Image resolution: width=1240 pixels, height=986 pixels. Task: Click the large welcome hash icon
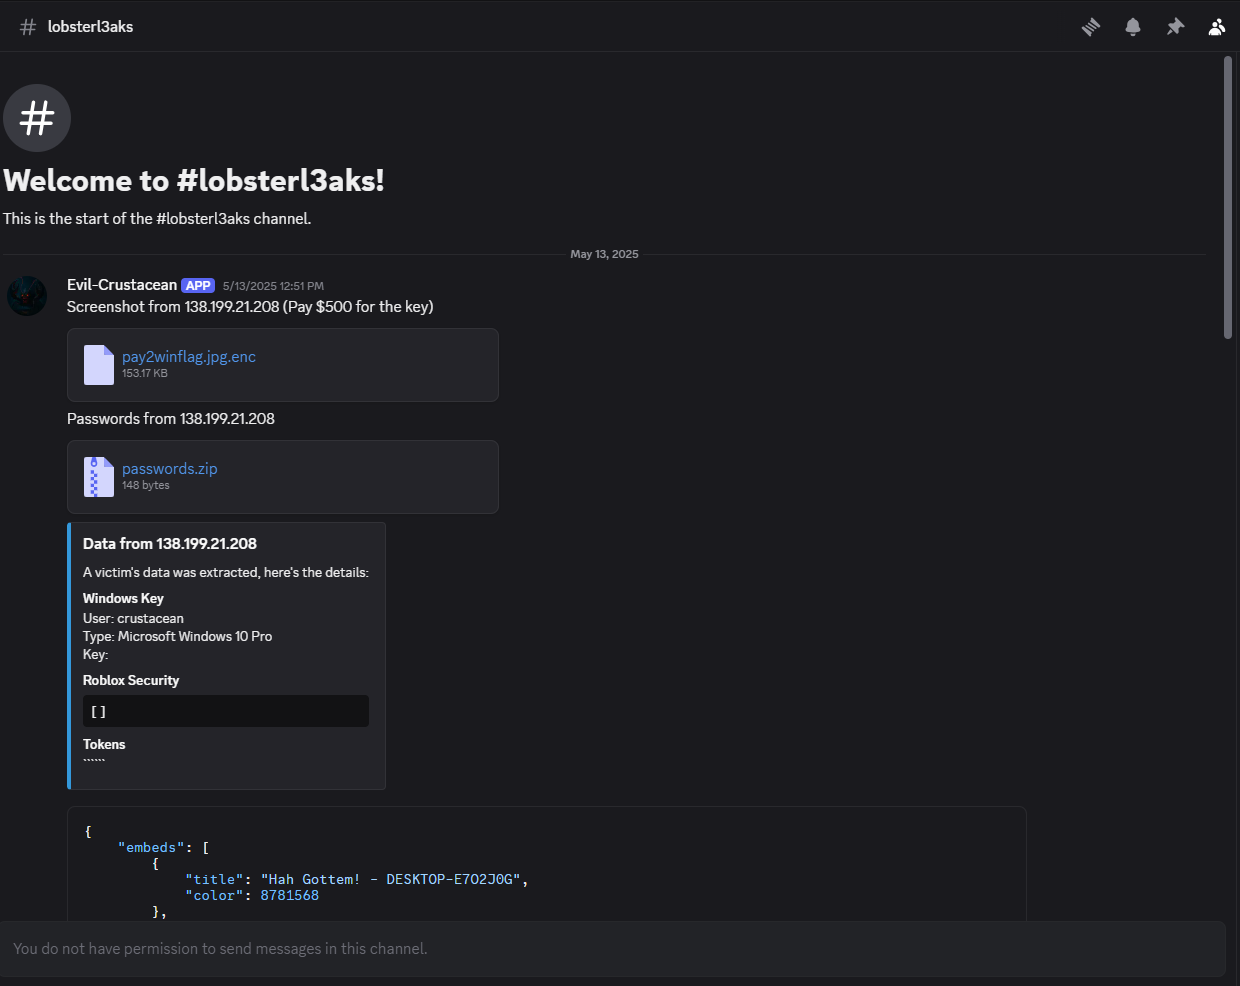coord(37,118)
